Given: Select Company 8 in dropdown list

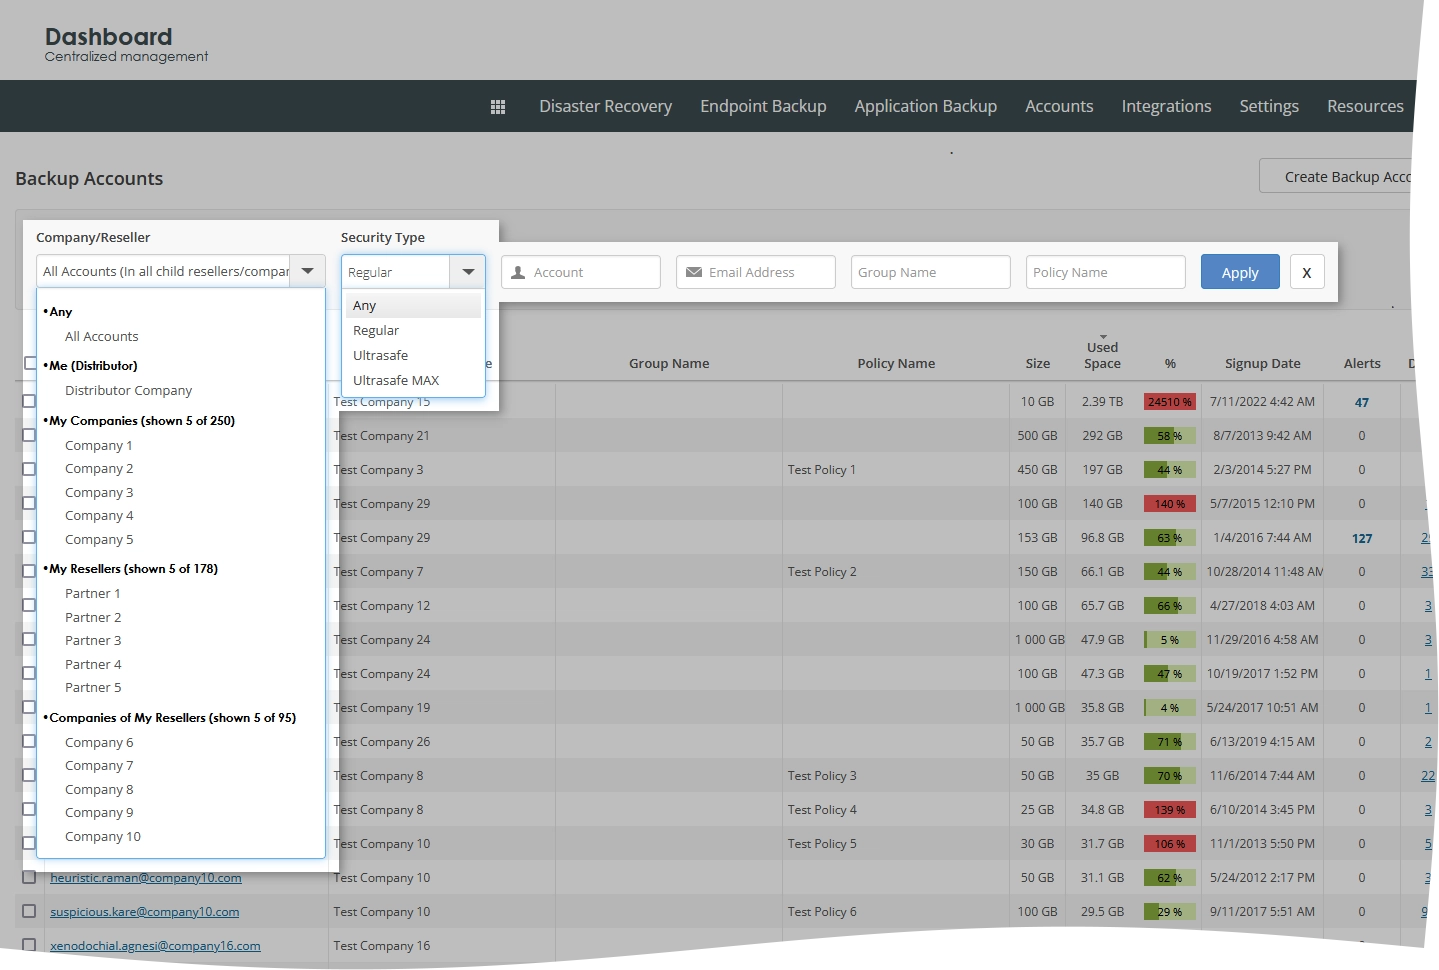Looking at the screenshot, I should point(98,790).
